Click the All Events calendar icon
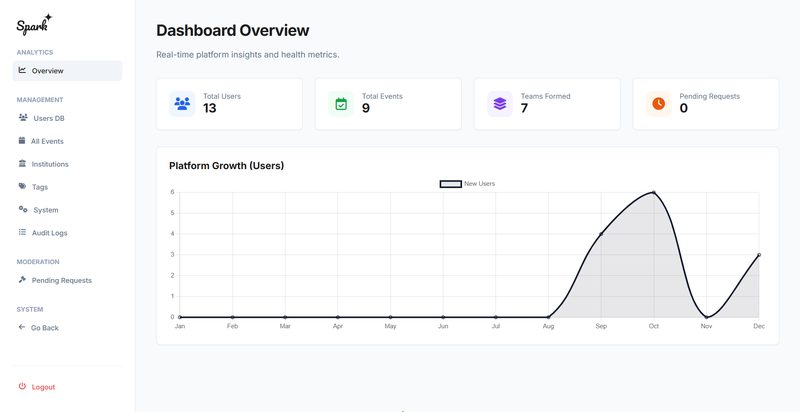Image resolution: width=800 pixels, height=412 pixels. point(22,141)
